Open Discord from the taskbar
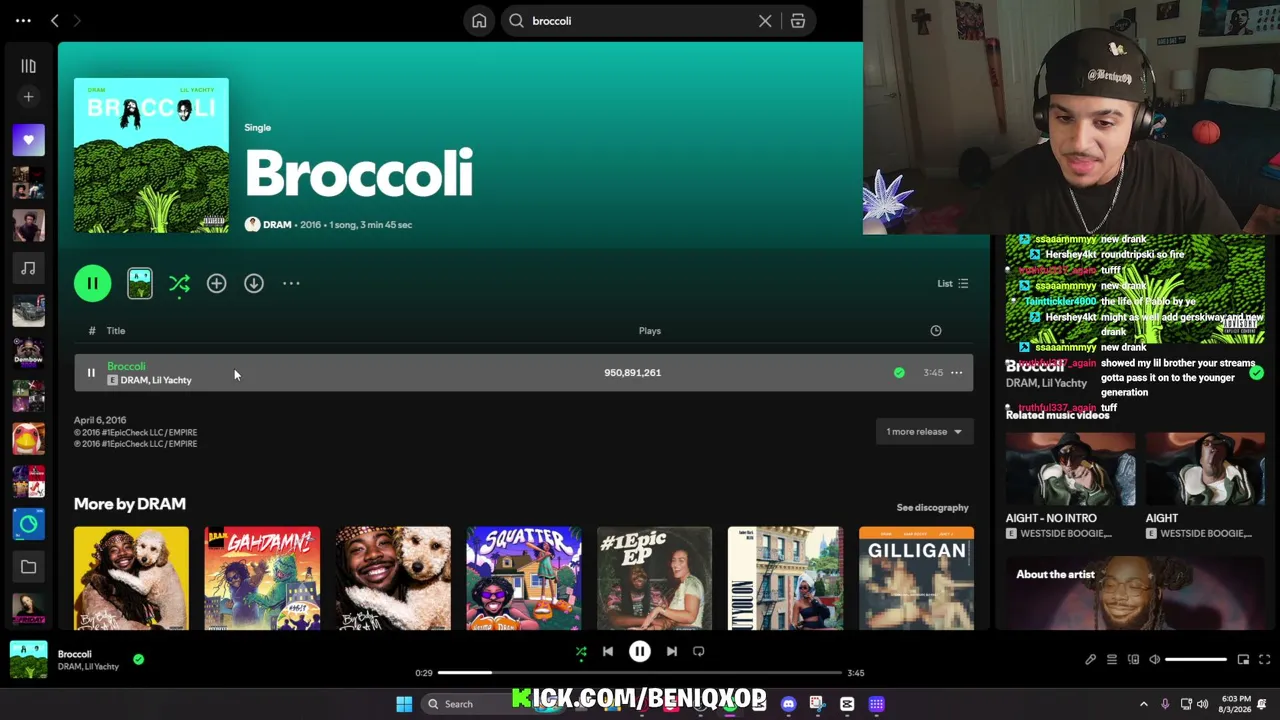The image size is (1280, 720). coord(788,704)
